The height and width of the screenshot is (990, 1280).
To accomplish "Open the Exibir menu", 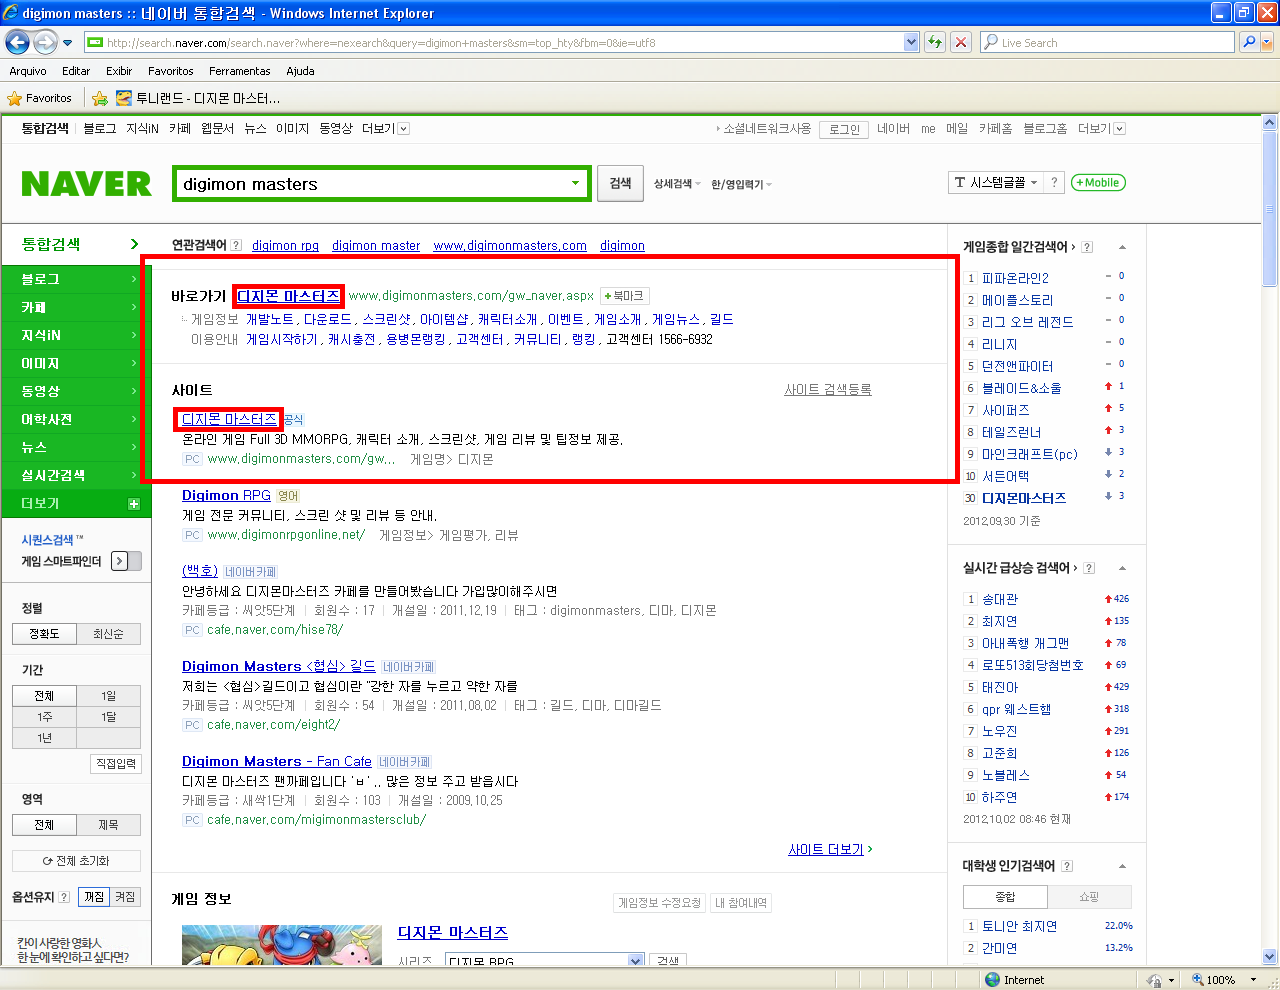I will pos(119,71).
